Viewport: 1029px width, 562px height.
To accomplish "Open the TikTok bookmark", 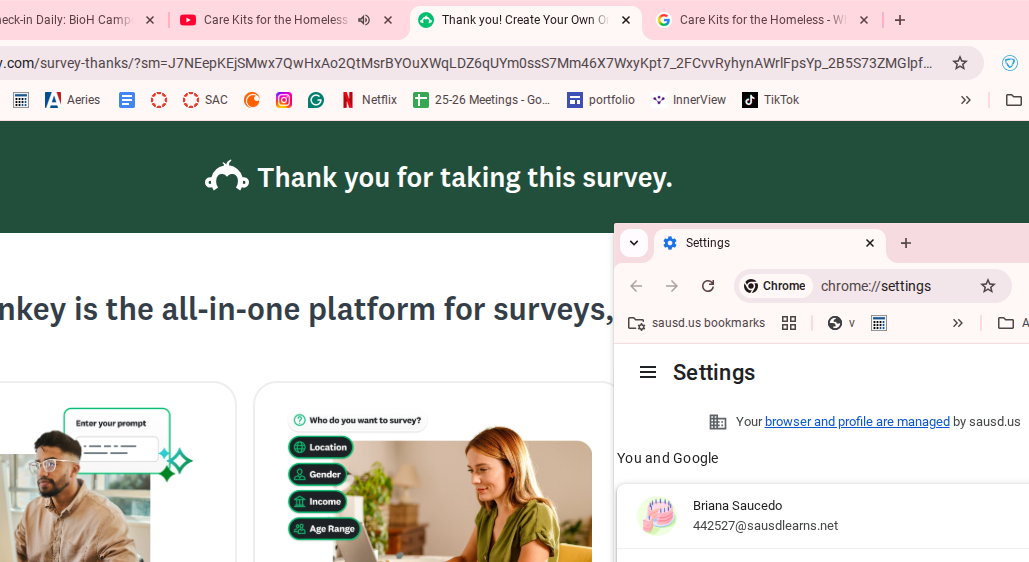I will click(770, 100).
